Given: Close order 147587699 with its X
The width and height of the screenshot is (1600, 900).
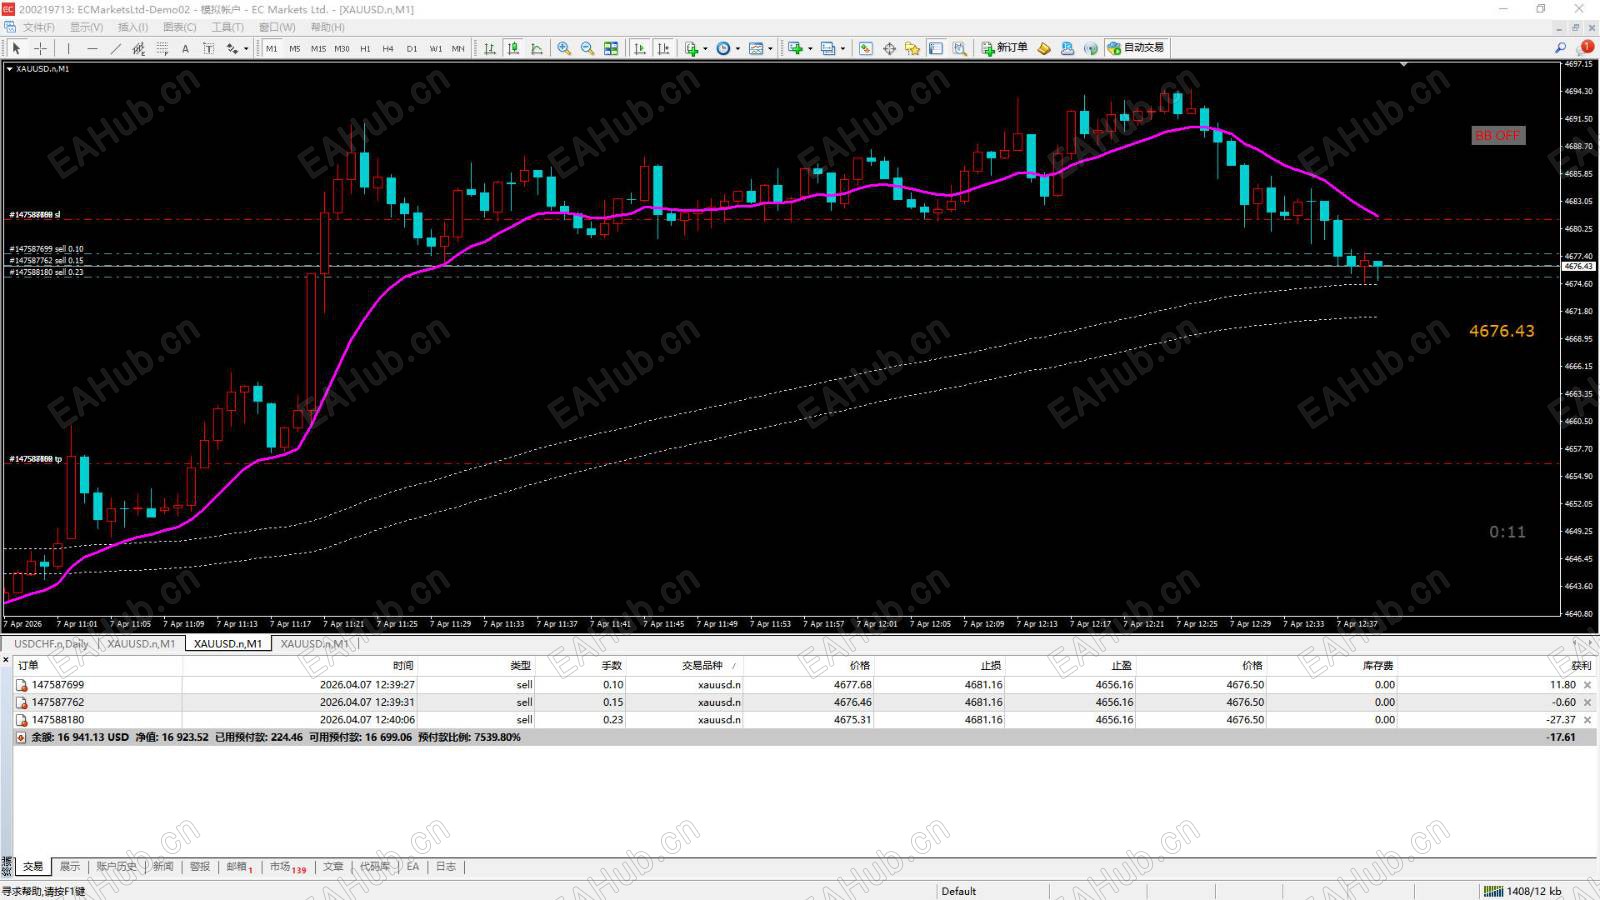Looking at the screenshot, I should point(1587,685).
